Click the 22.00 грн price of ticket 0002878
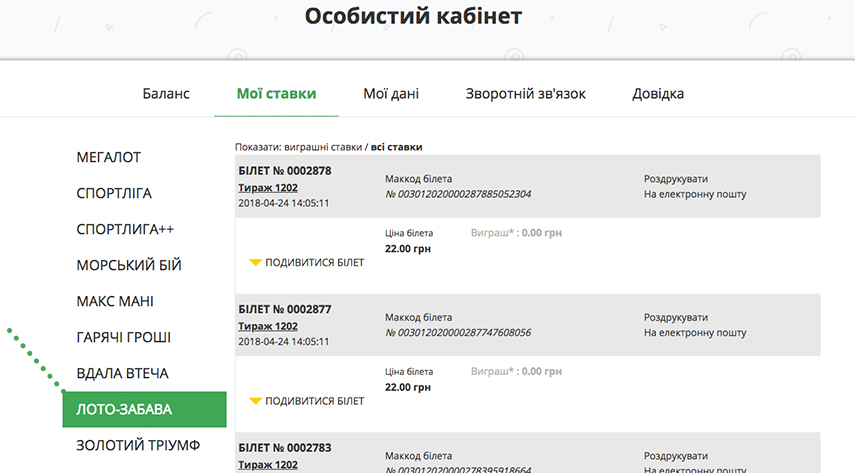The image size is (855, 473). pyautogui.click(x=408, y=249)
